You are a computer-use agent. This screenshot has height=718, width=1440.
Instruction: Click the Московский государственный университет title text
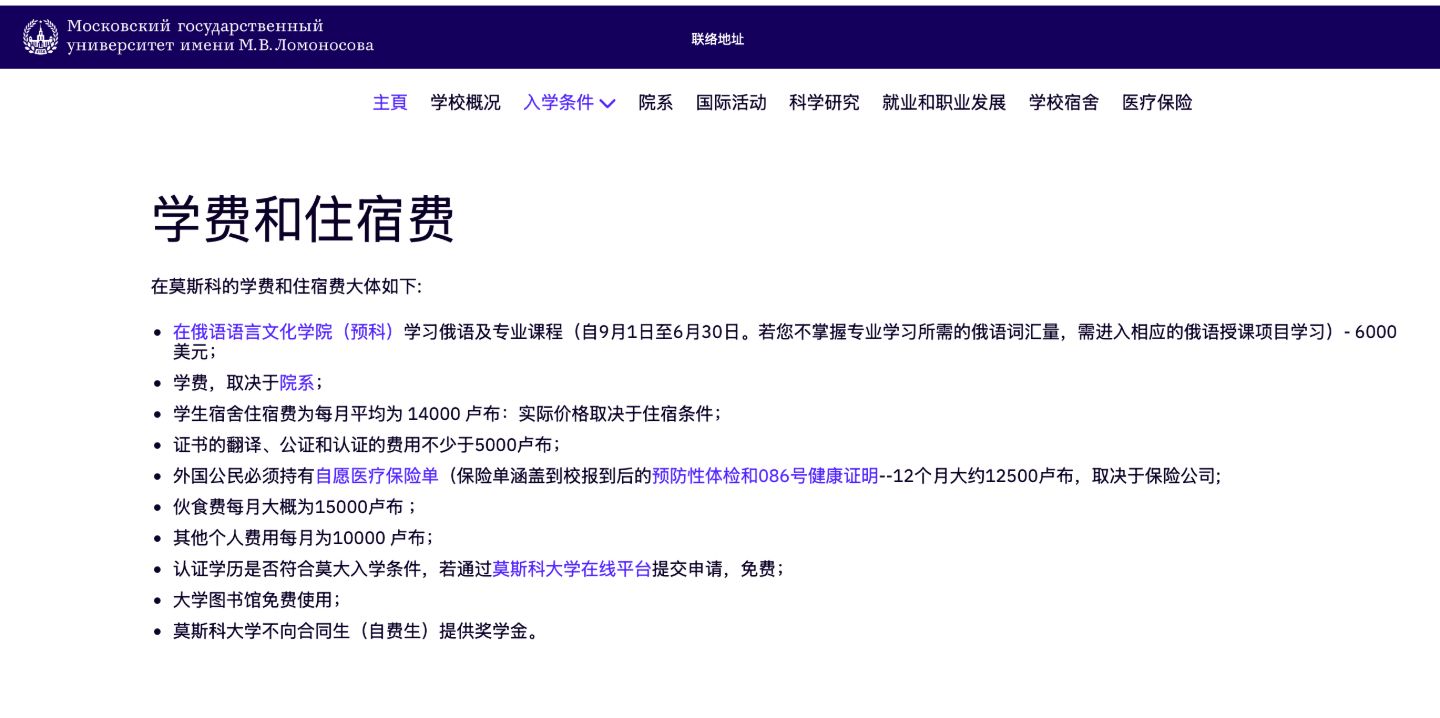220,36
